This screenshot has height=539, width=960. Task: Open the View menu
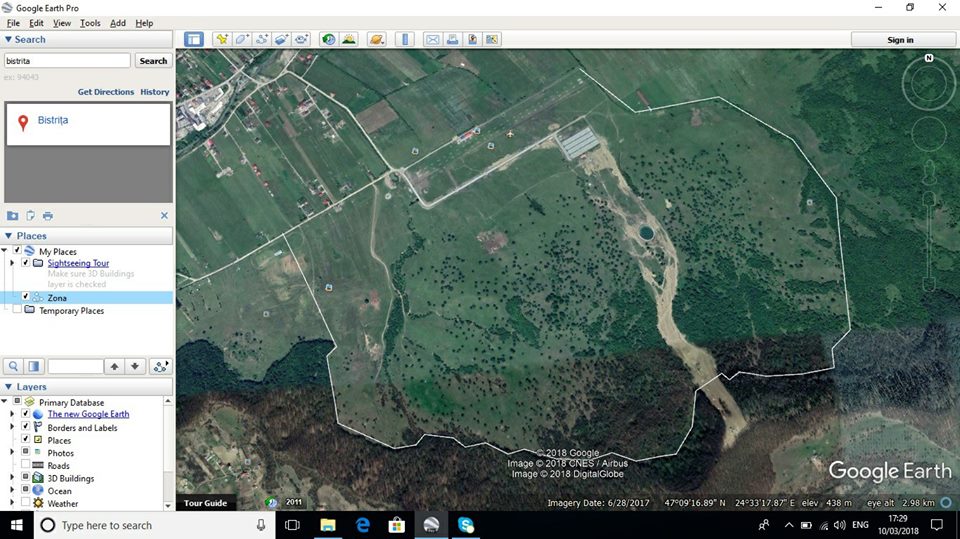[x=62, y=23]
